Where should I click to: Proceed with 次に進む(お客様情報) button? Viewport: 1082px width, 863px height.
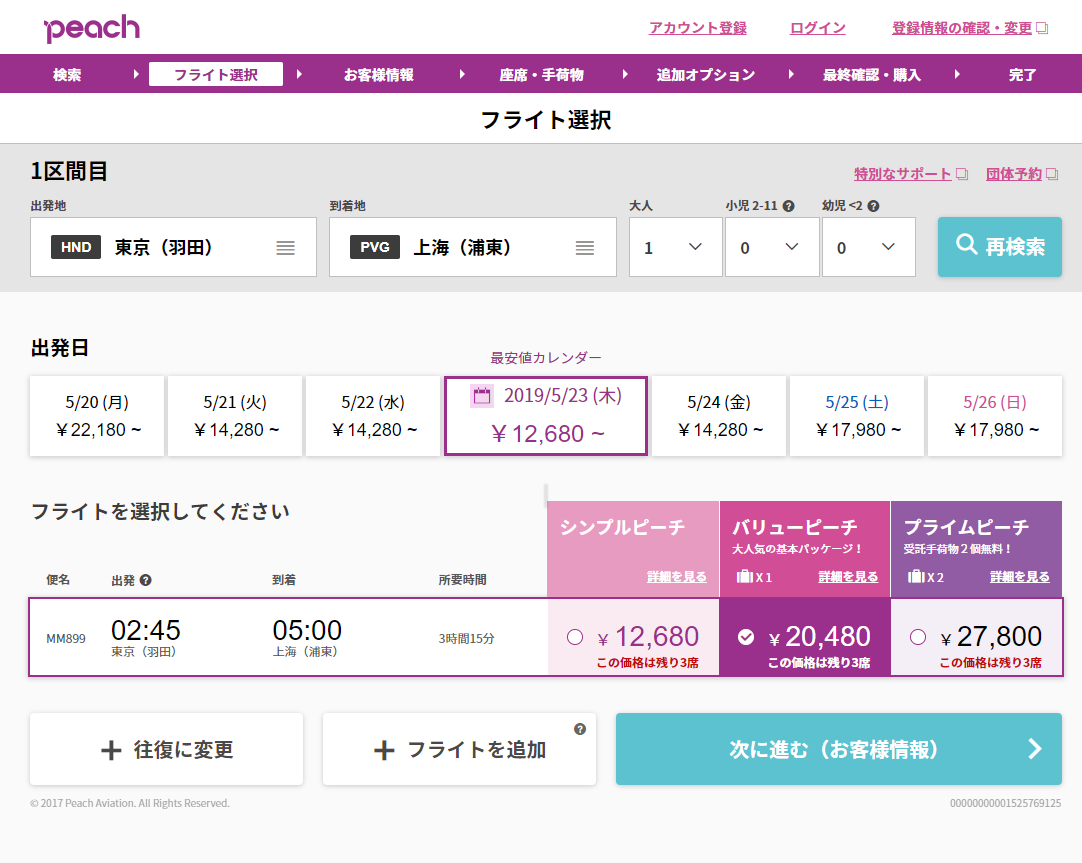tap(838, 749)
